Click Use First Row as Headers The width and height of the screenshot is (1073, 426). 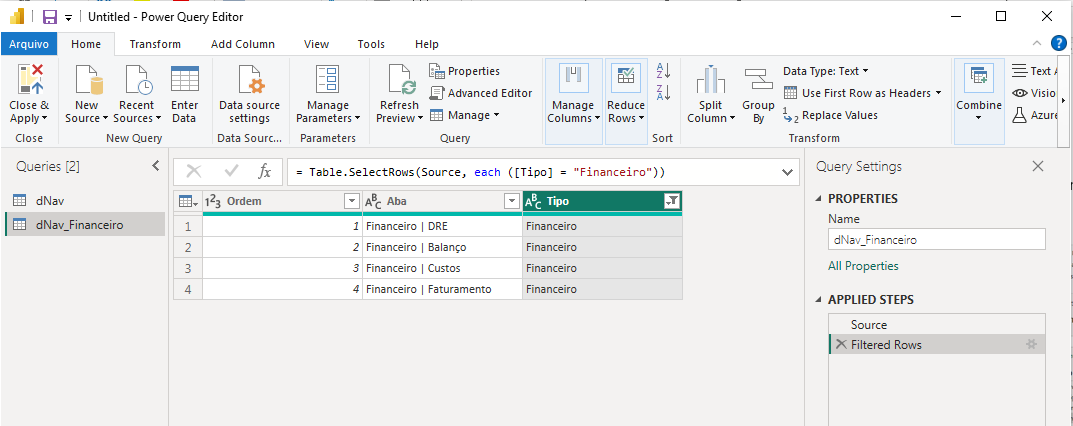pos(866,93)
